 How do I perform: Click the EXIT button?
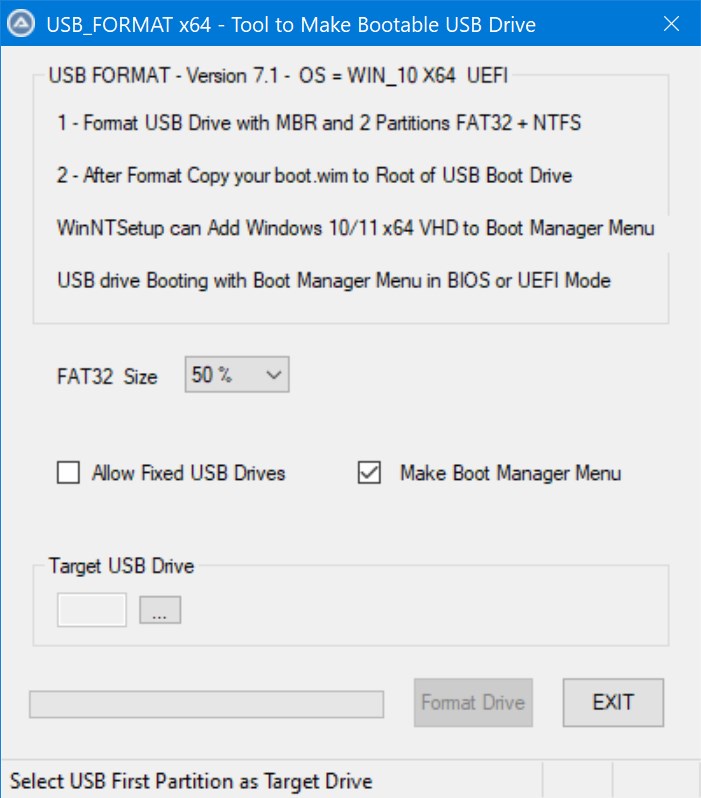pos(613,702)
